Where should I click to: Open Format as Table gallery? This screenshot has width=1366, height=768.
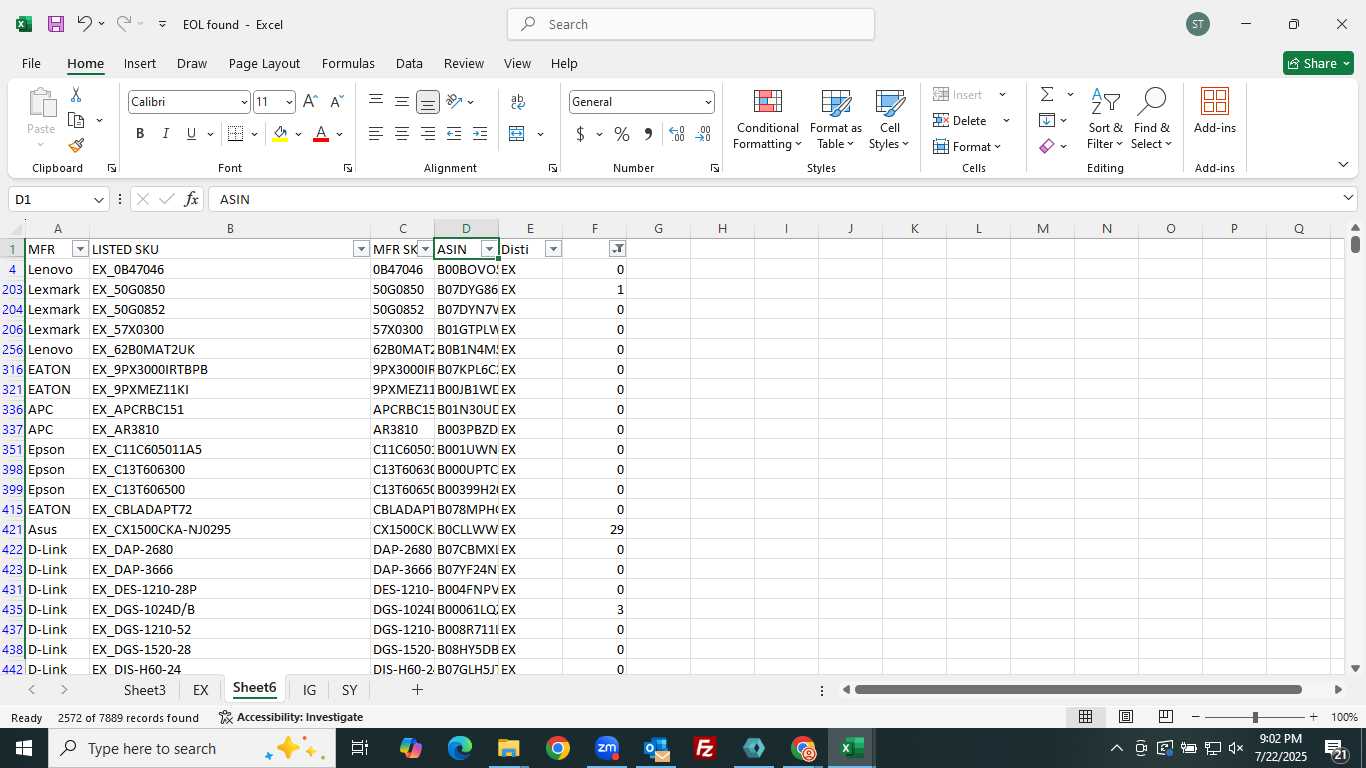(835, 120)
